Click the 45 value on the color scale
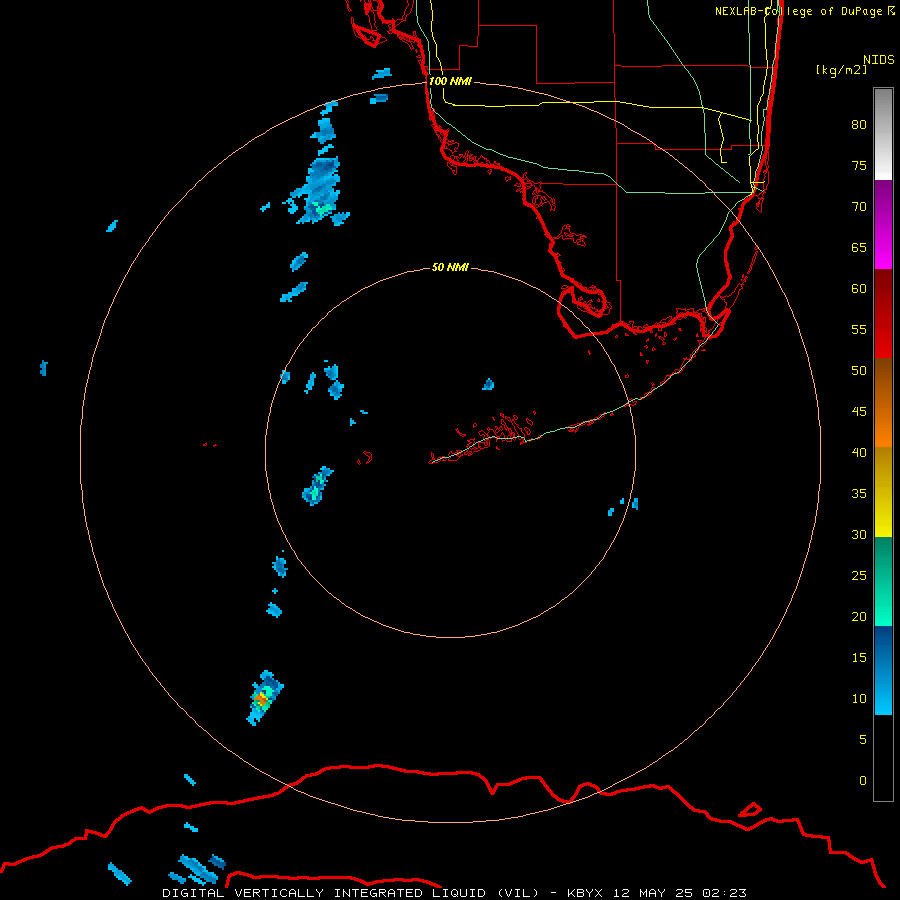 (859, 412)
